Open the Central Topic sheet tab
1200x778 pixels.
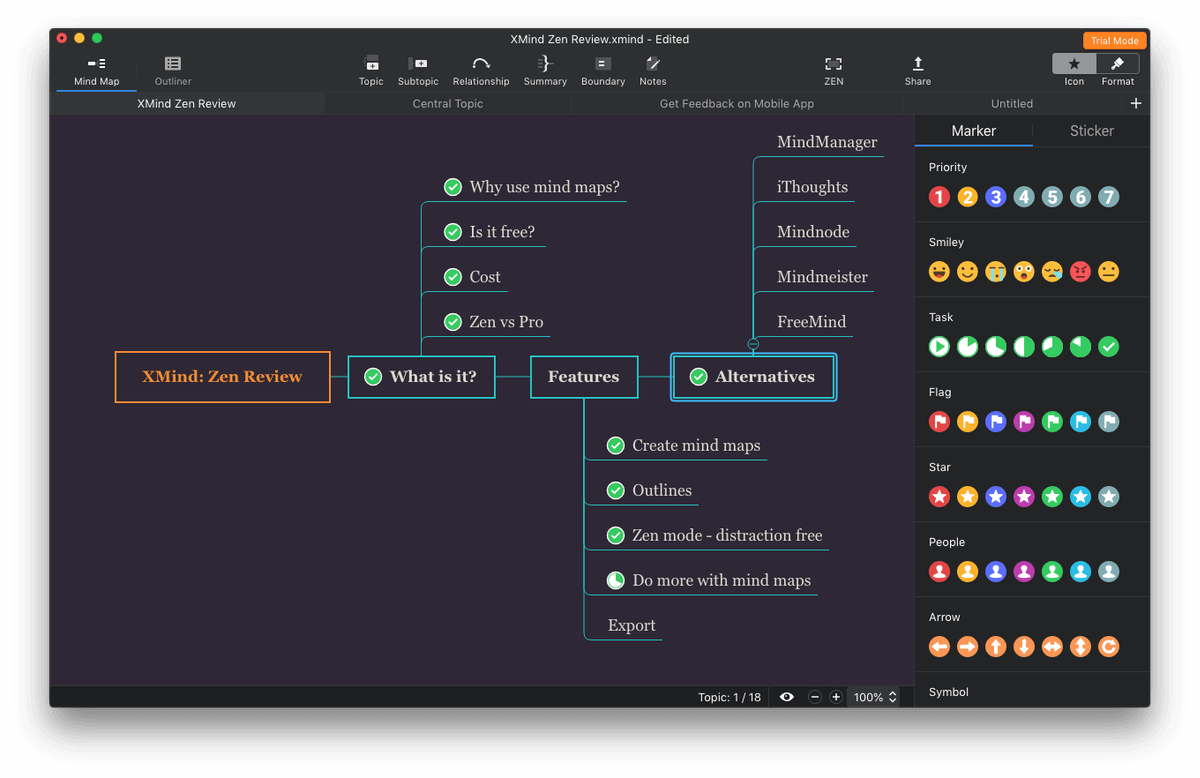pyautogui.click(x=448, y=103)
